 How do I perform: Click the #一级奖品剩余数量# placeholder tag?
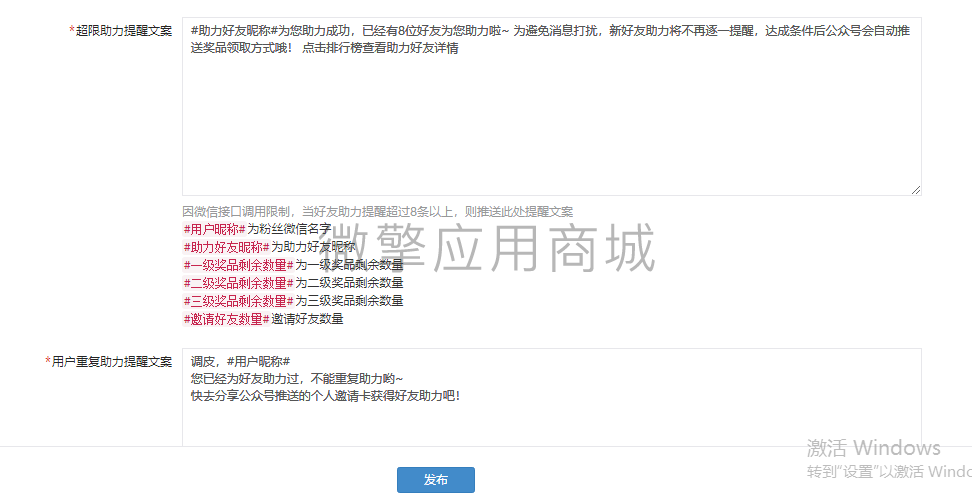pyautogui.click(x=238, y=265)
